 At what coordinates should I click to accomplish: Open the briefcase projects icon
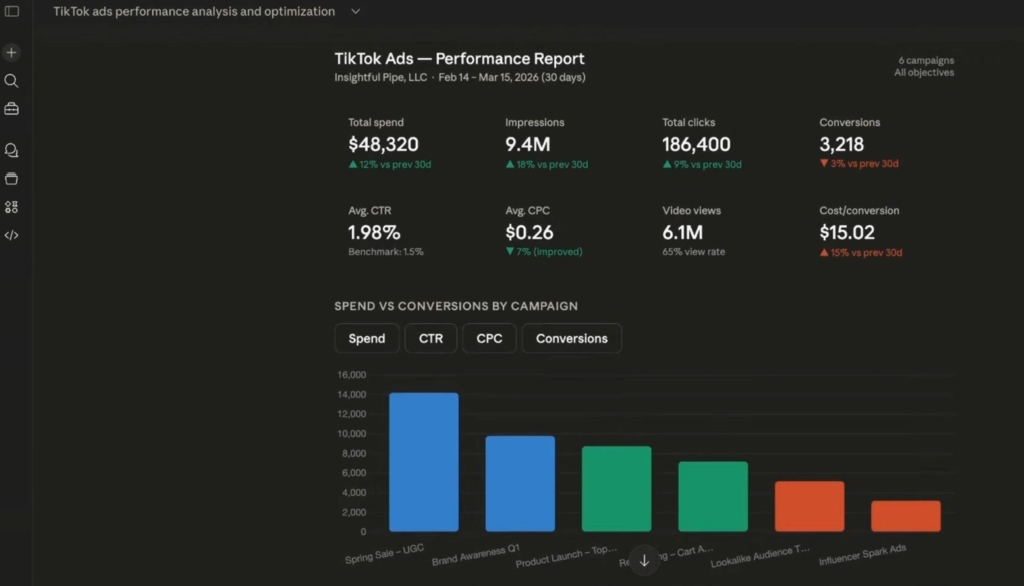pyautogui.click(x=11, y=108)
